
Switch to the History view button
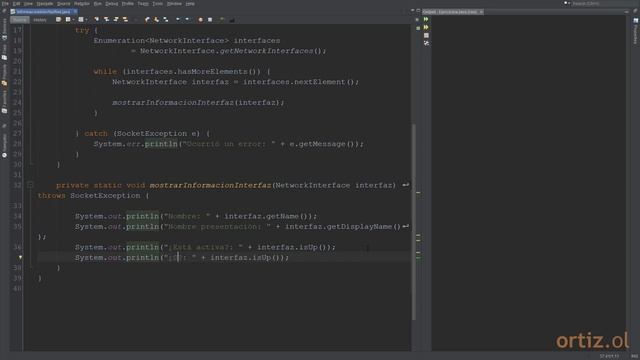(40, 20)
